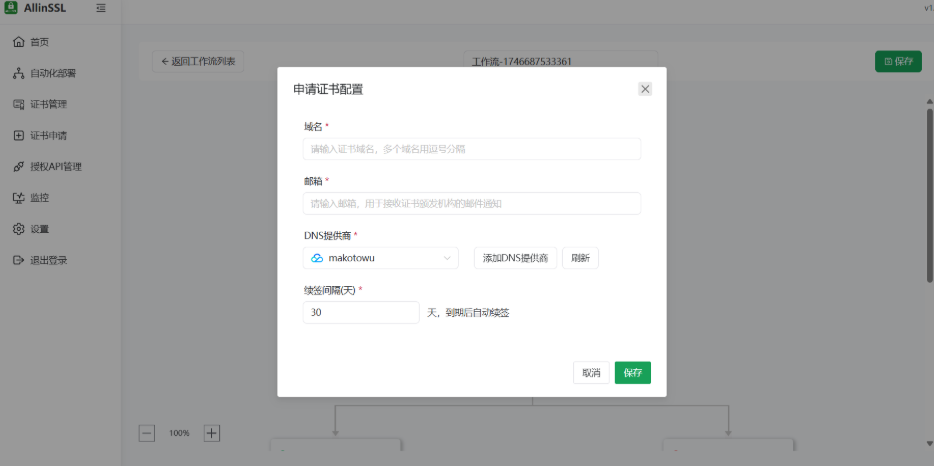Click the 域名 input field
Viewport: 934px width, 466px height.
471,149
